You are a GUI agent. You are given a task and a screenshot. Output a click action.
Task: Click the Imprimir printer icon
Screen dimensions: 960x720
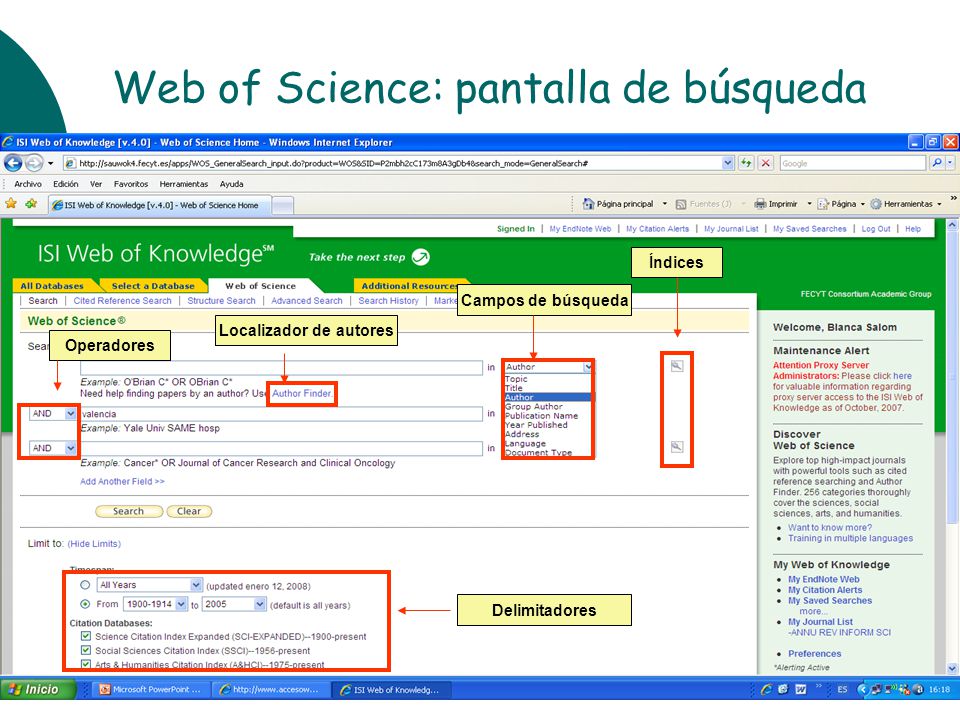click(x=760, y=204)
